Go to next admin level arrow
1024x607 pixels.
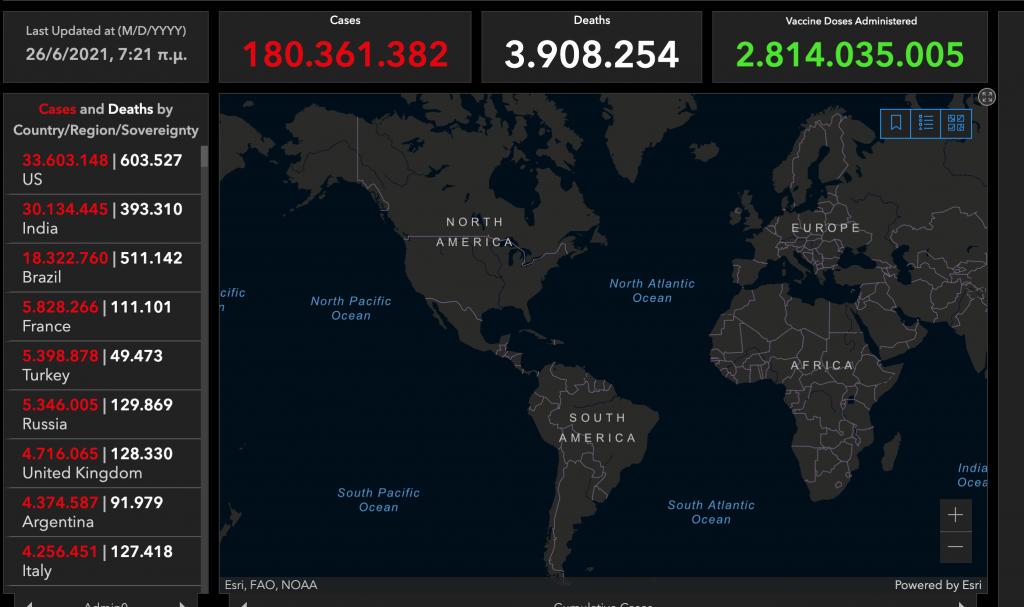click(x=181, y=603)
